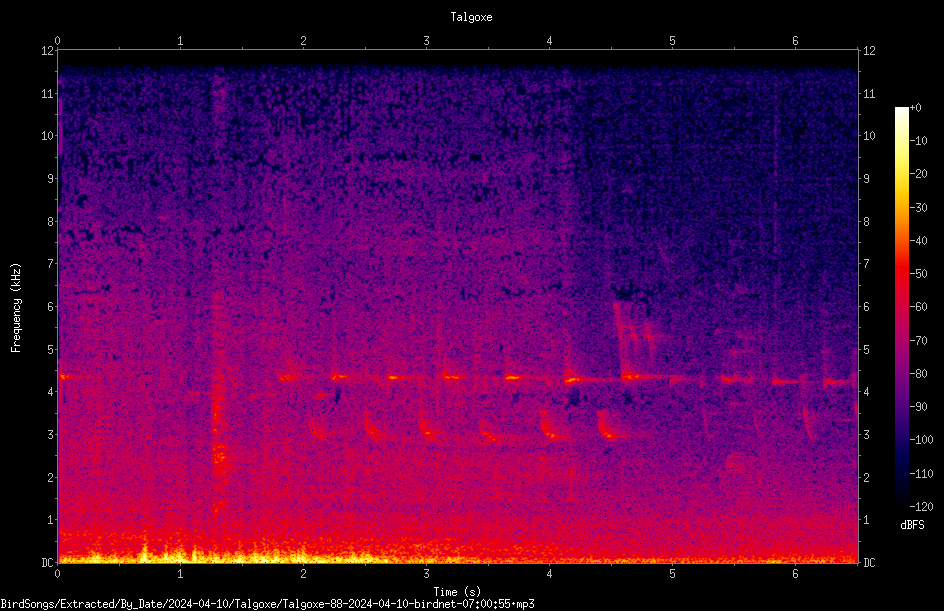Click the DC label on left axis
This screenshot has width=944, height=611.
point(48,562)
